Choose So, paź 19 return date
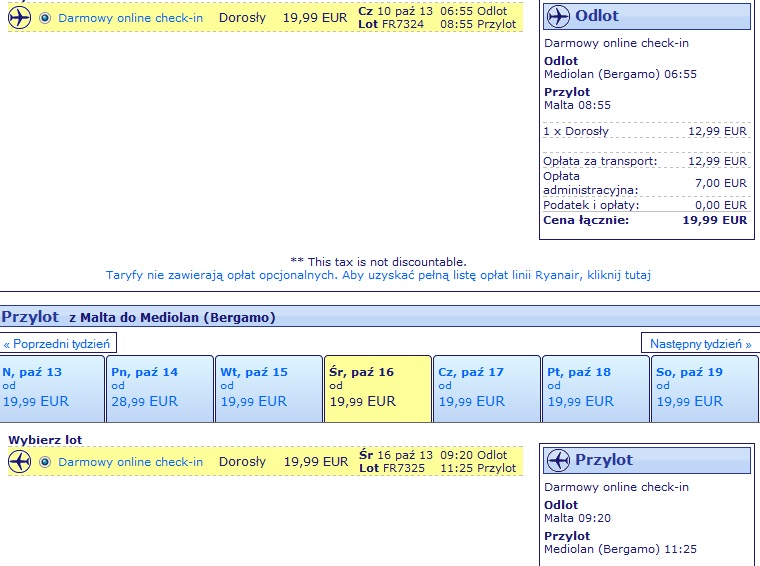 [705, 389]
